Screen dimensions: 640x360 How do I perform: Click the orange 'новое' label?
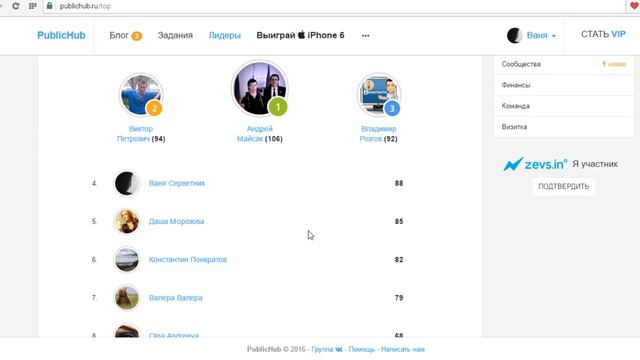point(614,64)
